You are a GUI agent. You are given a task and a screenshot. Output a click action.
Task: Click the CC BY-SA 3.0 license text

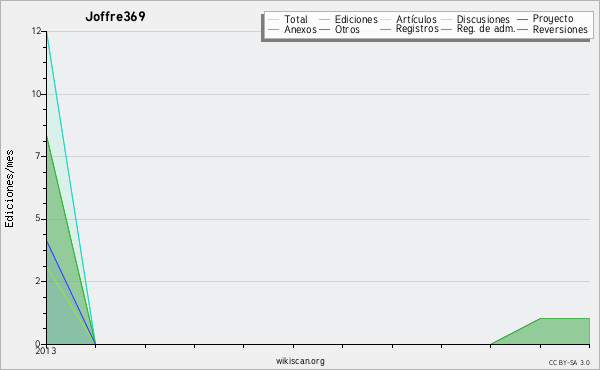click(569, 362)
